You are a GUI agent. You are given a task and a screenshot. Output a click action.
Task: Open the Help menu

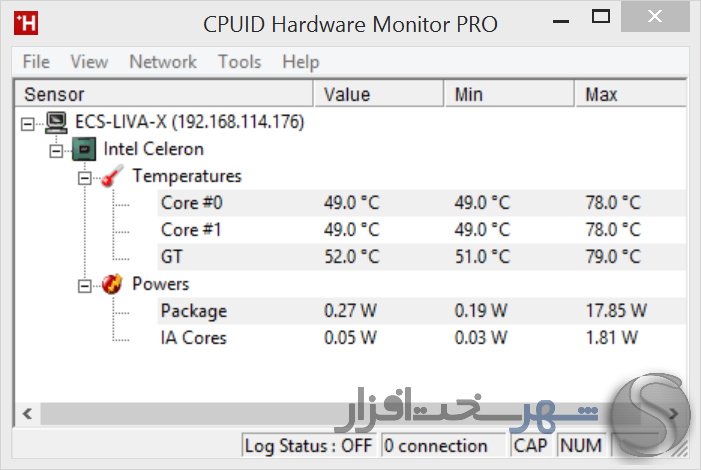(301, 62)
